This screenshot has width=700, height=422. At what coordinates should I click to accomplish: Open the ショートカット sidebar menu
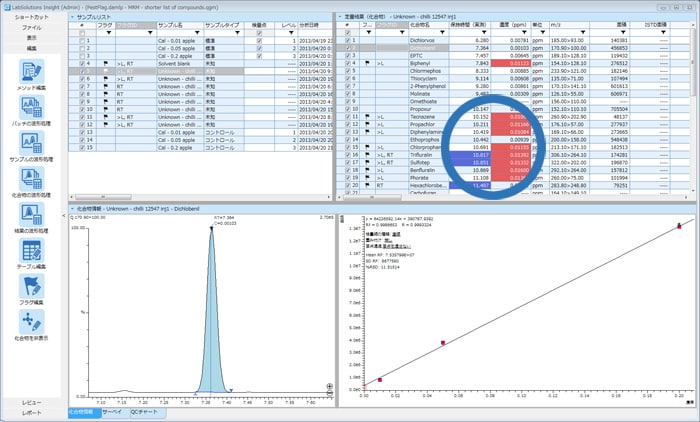pos(31,17)
